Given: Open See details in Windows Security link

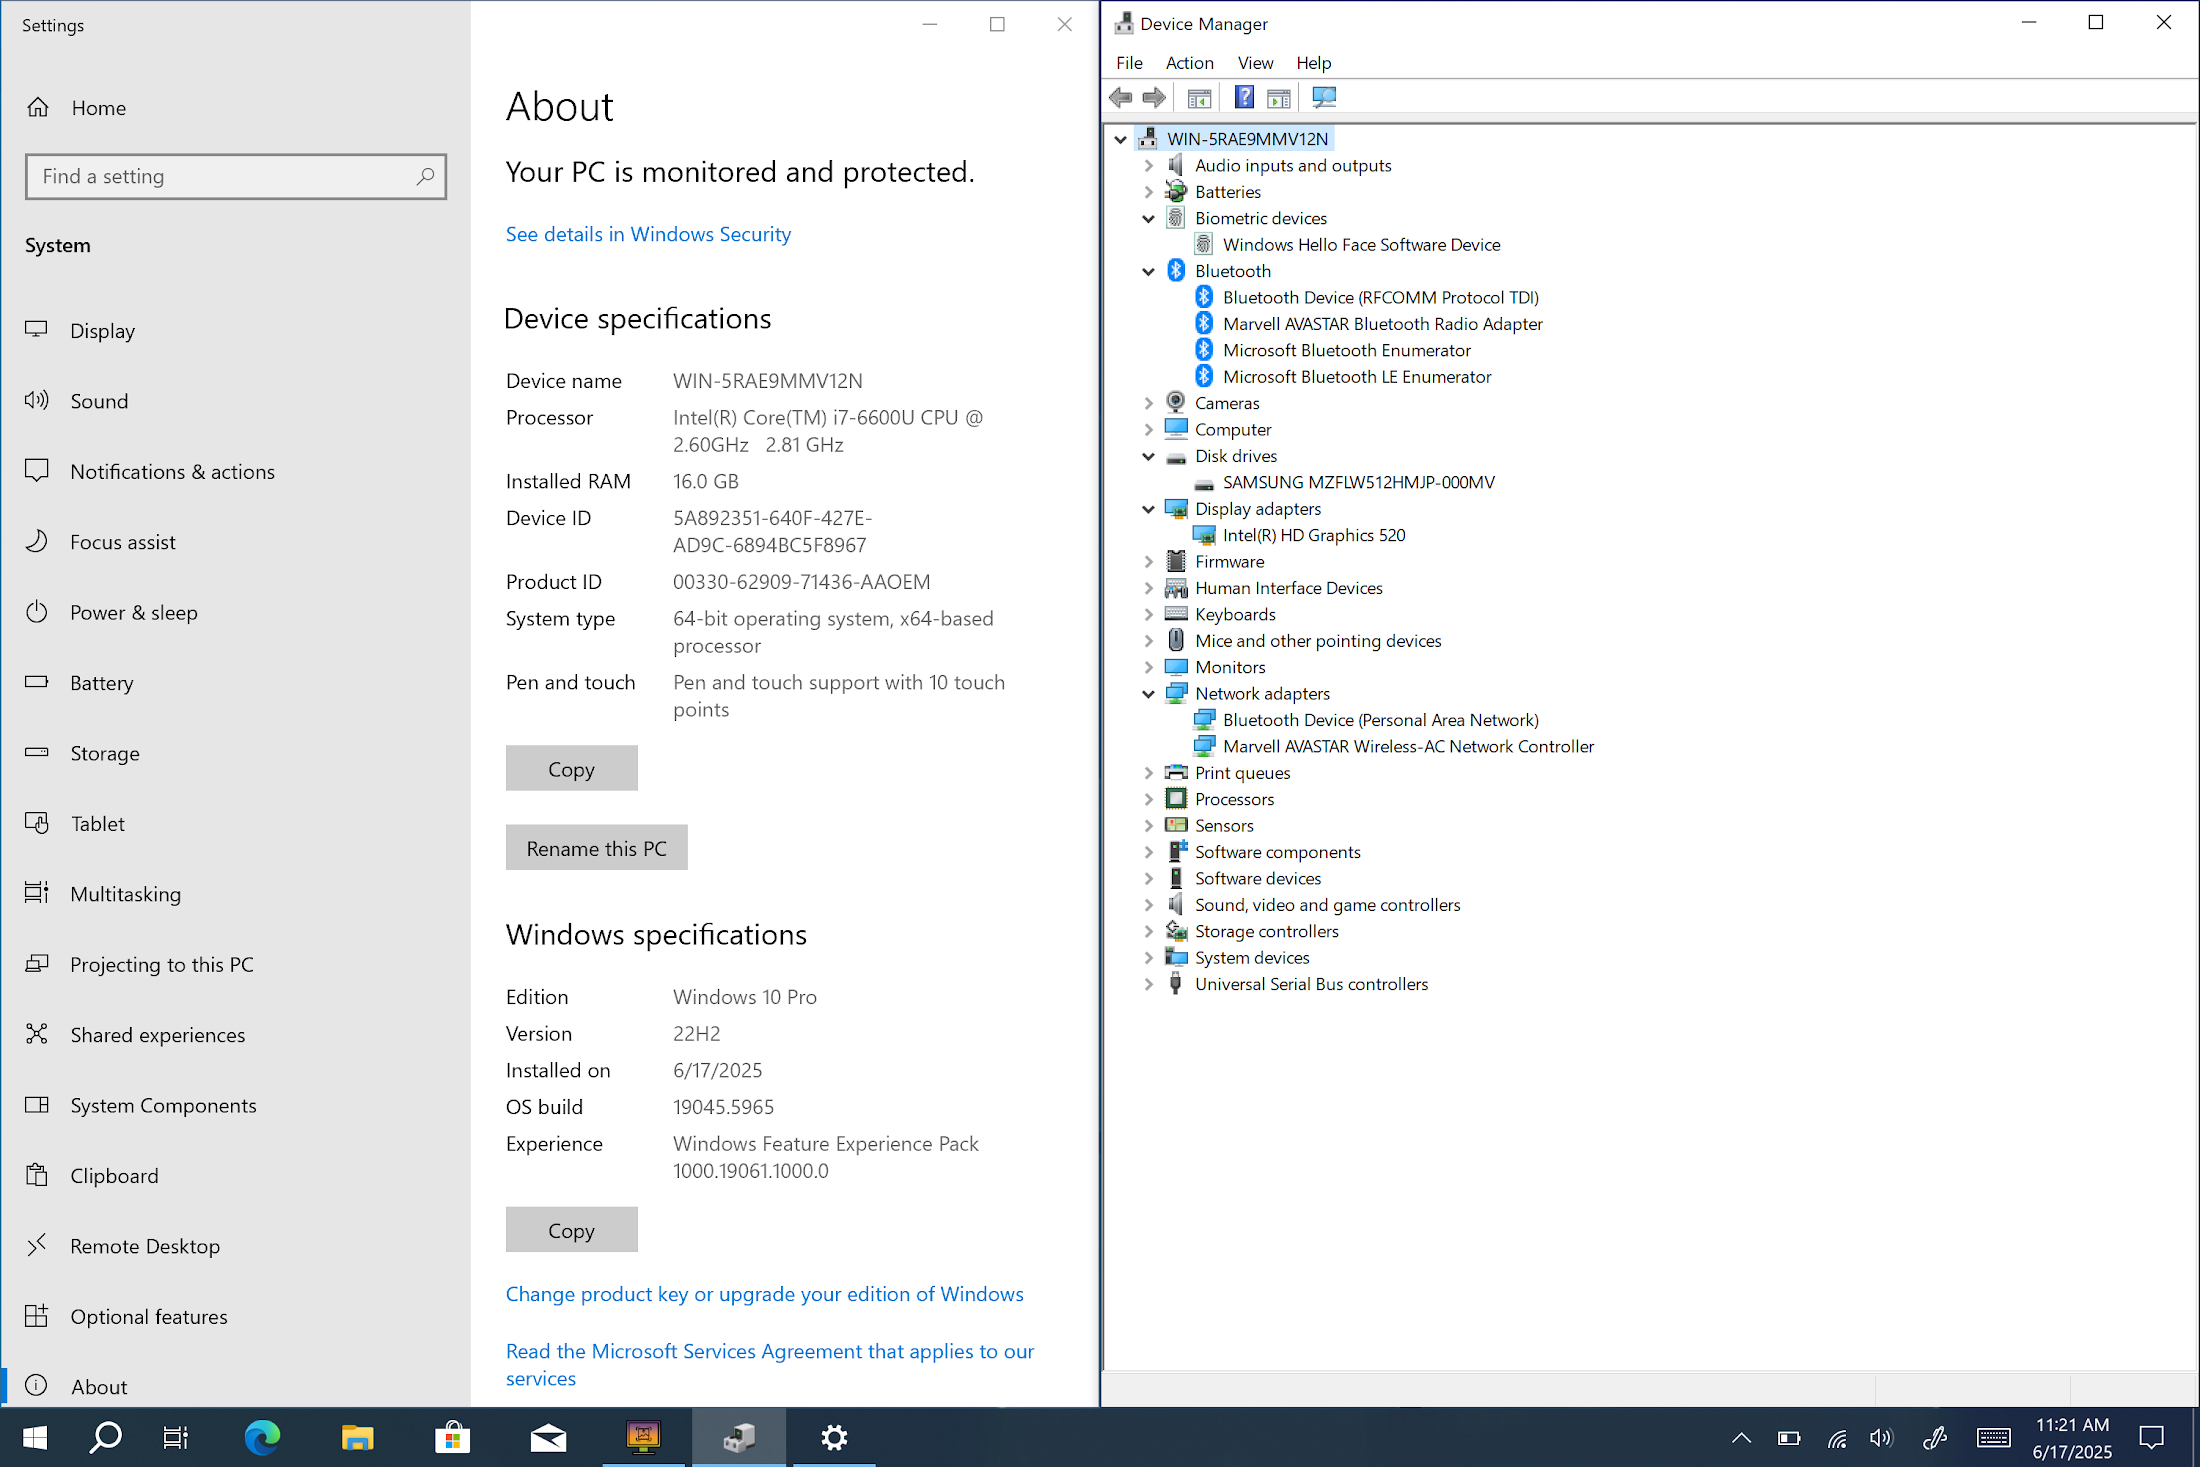Looking at the screenshot, I should [x=648, y=234].
